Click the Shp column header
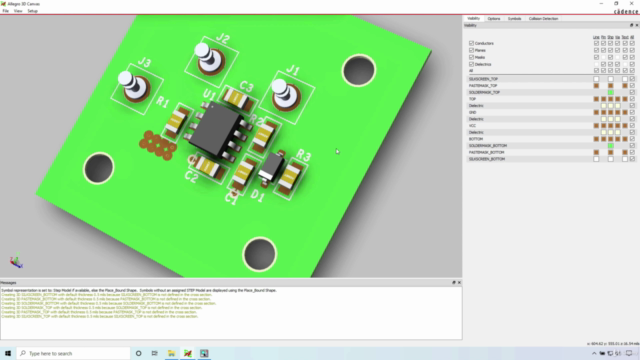The height and width of the screenshot is (360, 640). tap(611, 37)
